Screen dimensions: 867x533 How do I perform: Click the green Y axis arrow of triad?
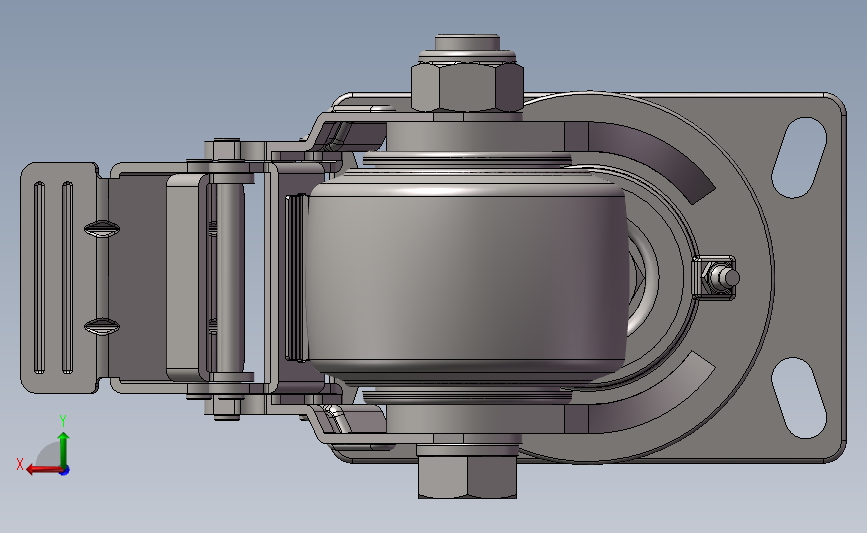64,449
